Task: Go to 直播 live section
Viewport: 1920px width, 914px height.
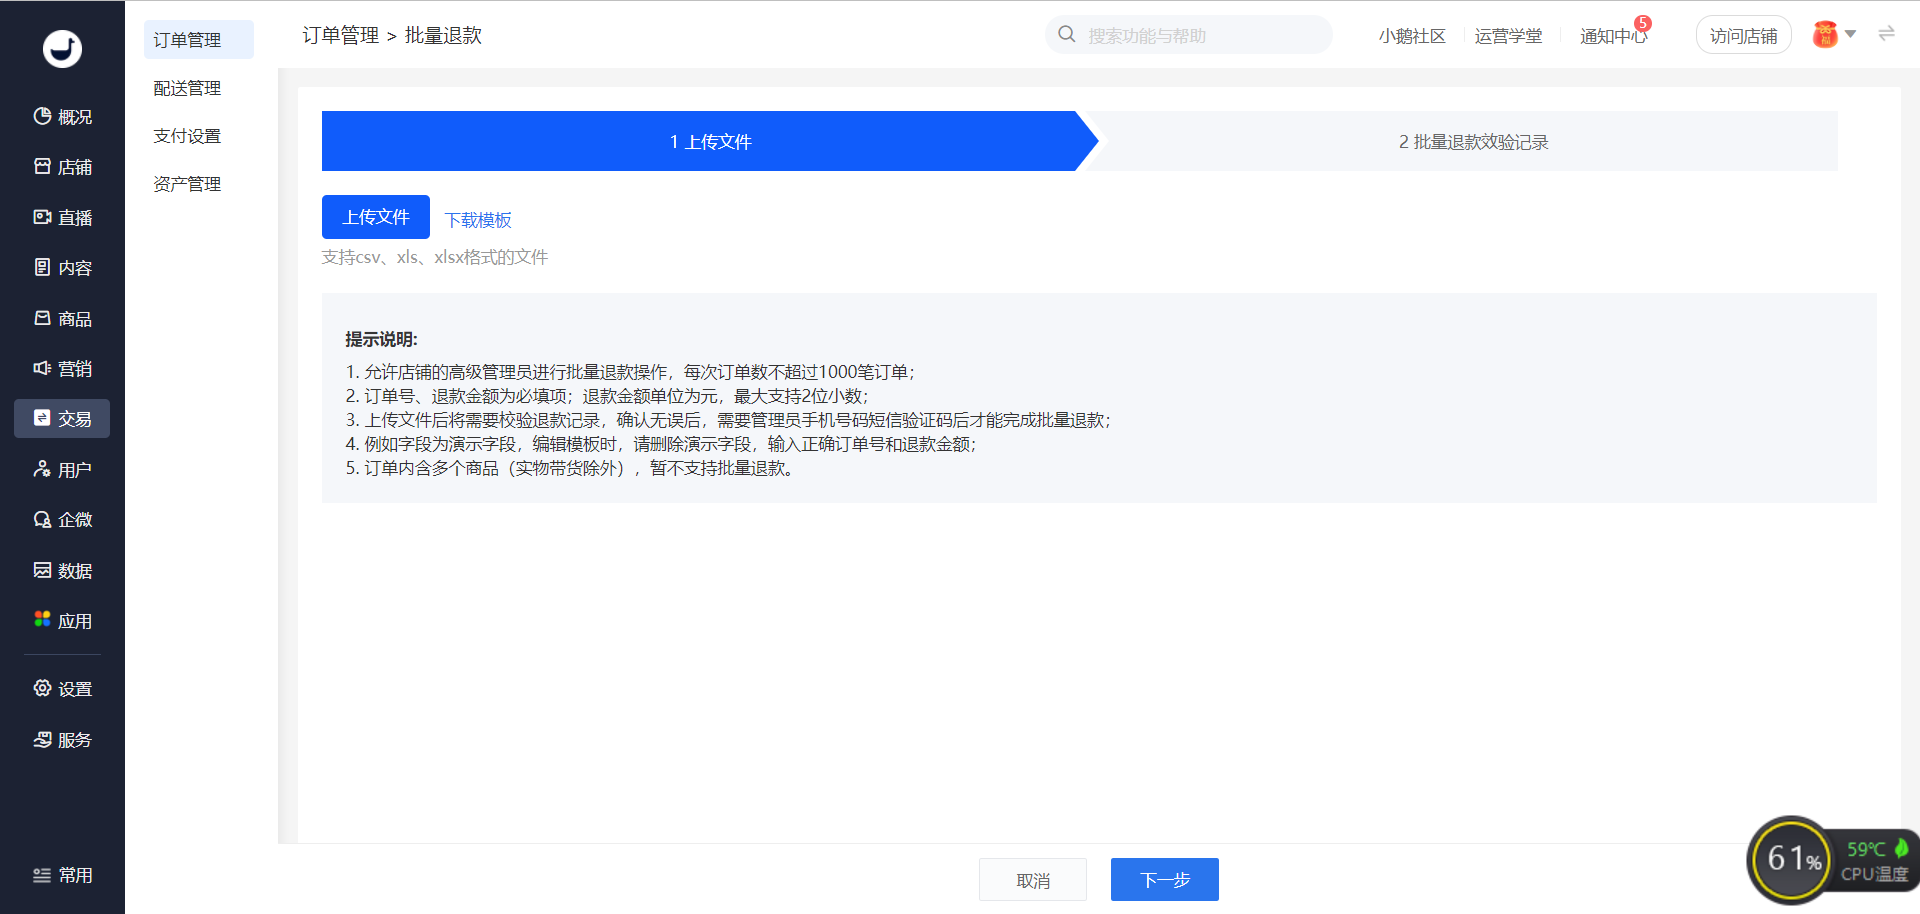Action: tap(62, 218)
